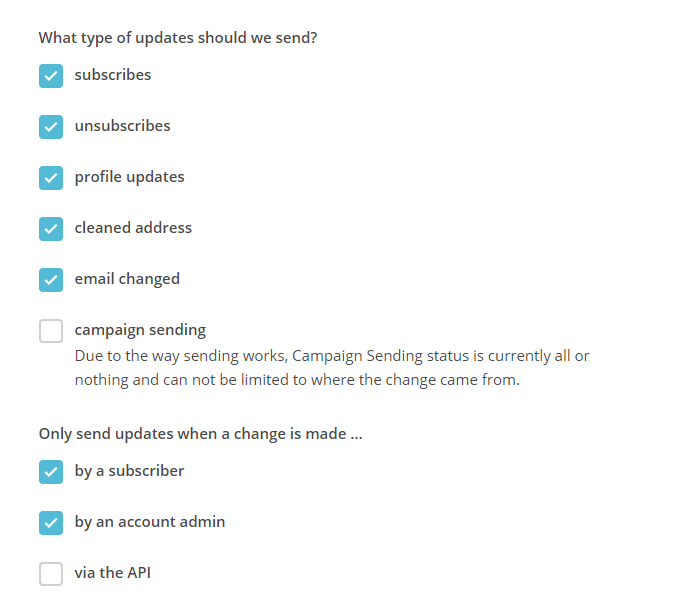Click the "subscribes" label text
The image size is (681, 597).
coord(113,75)
